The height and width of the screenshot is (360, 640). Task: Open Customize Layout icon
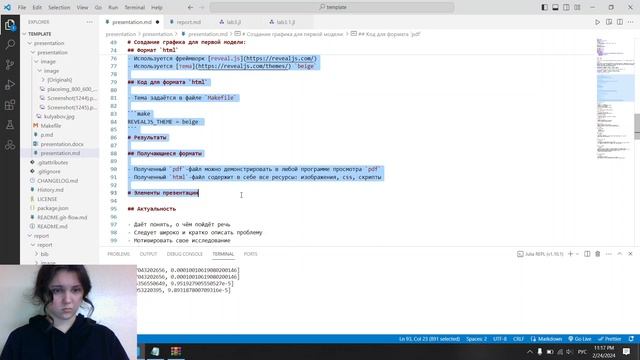(577, 7)
